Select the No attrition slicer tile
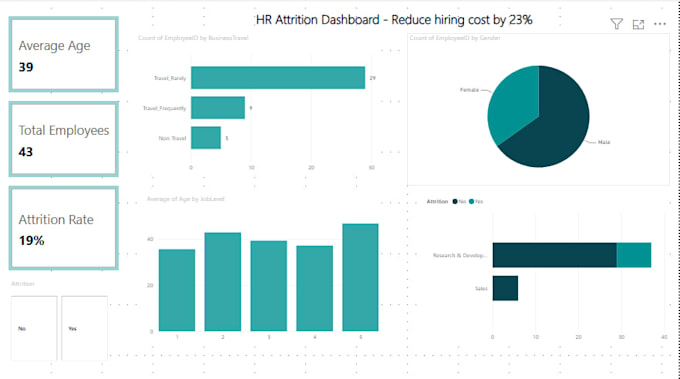 (34, 328)
